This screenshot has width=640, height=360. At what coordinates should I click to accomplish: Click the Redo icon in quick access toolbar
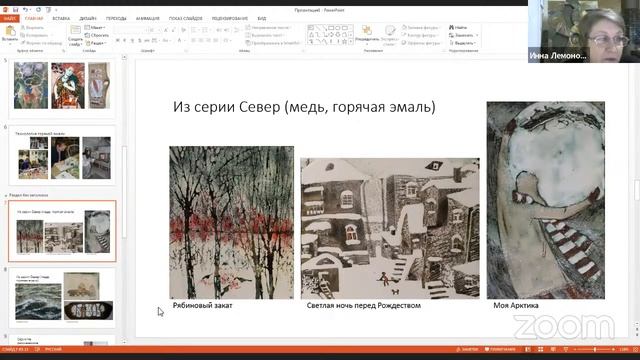pos(38,10)
